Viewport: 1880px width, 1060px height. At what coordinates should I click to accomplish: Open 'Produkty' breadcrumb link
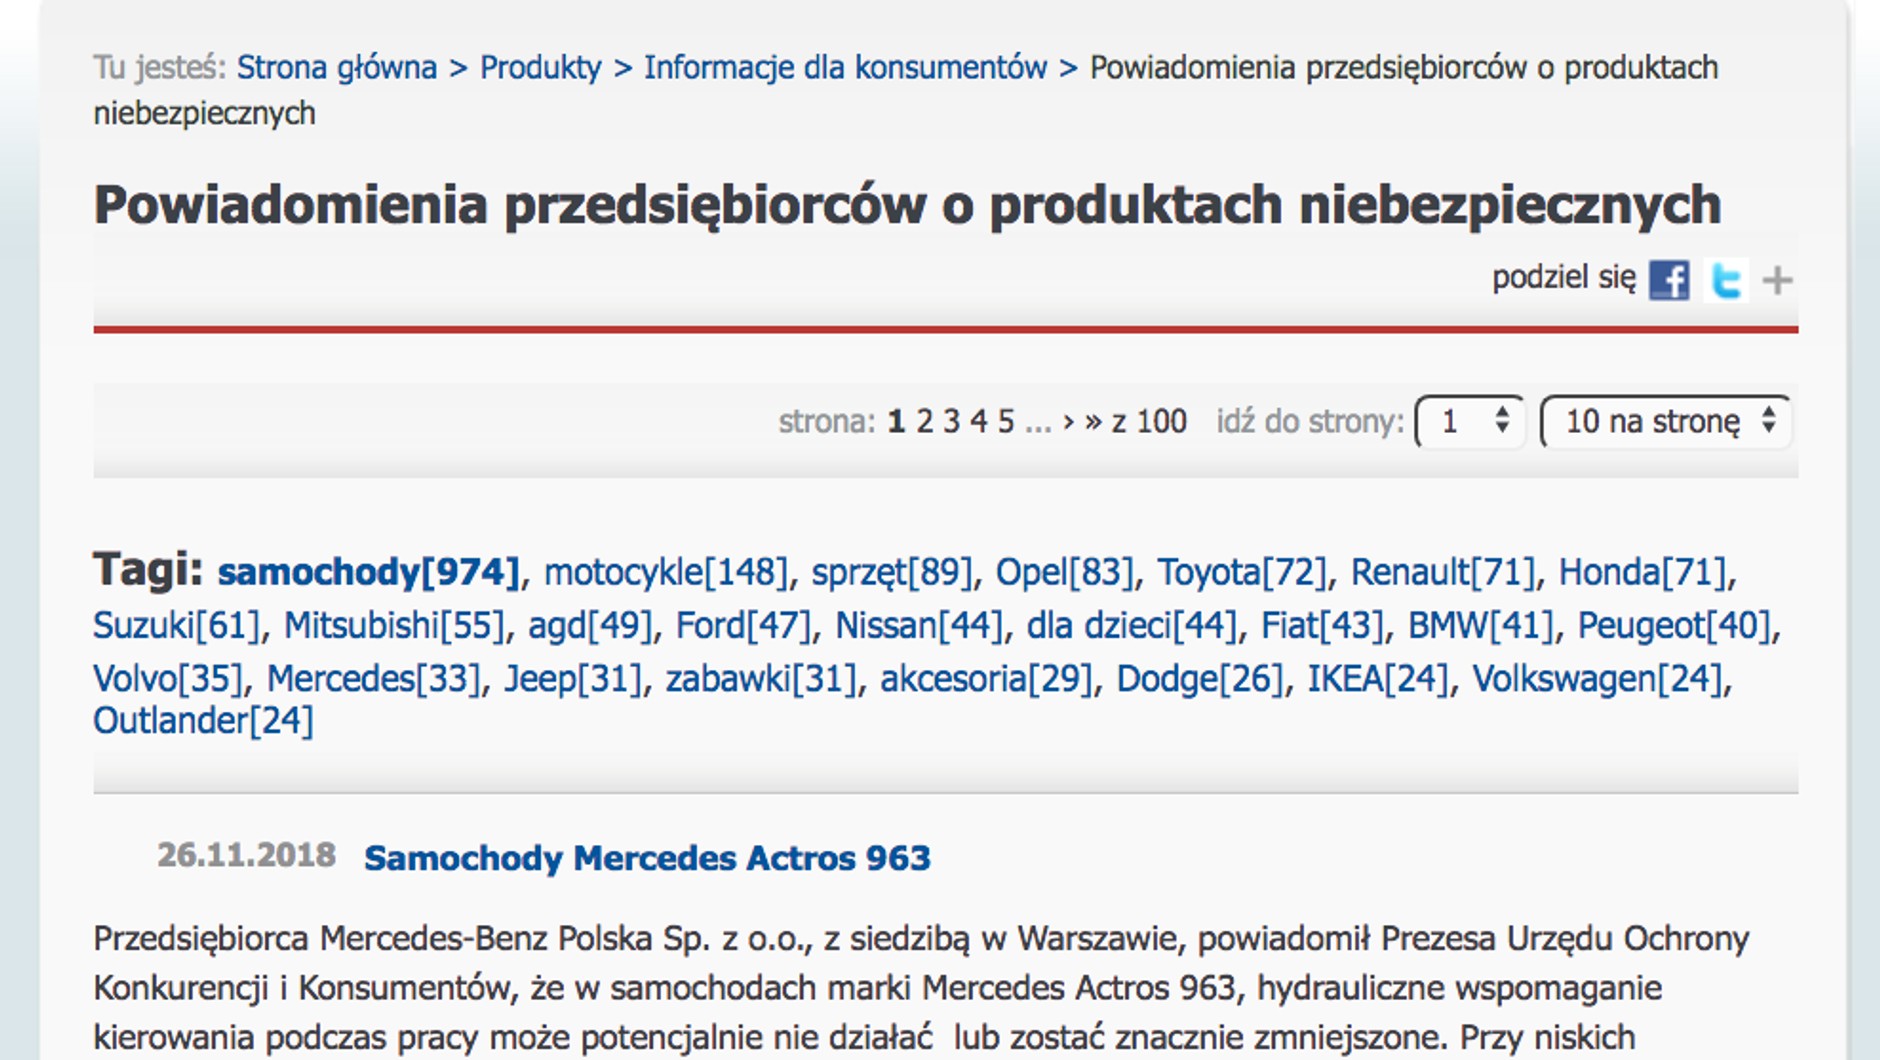540,68
